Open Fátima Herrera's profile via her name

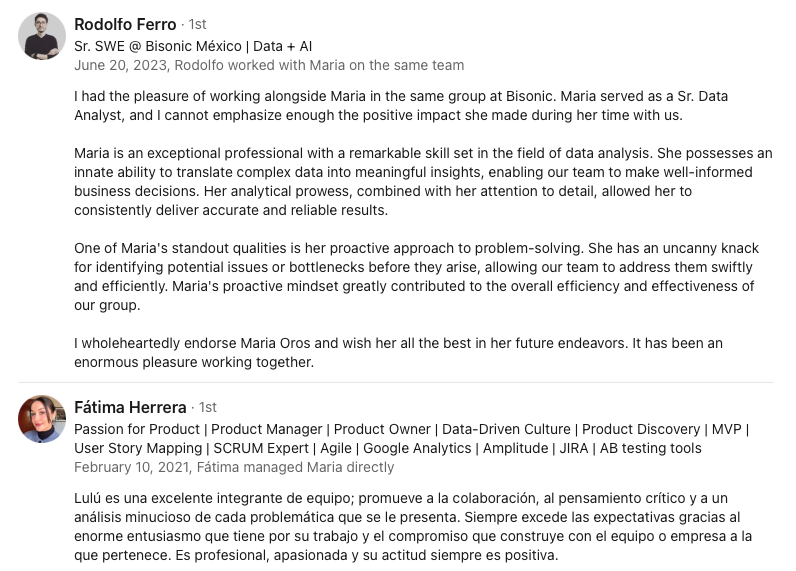tap(130, 407)
